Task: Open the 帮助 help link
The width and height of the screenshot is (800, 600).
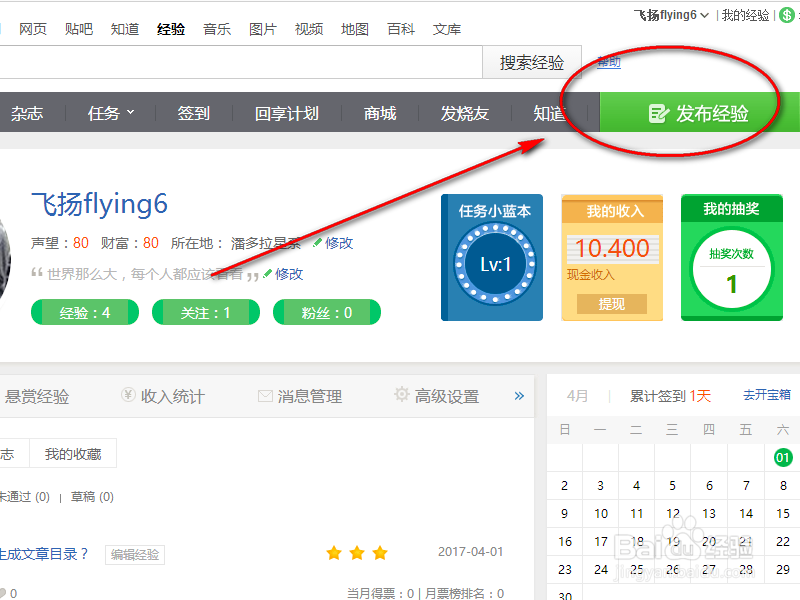Action: pos(609,62)
